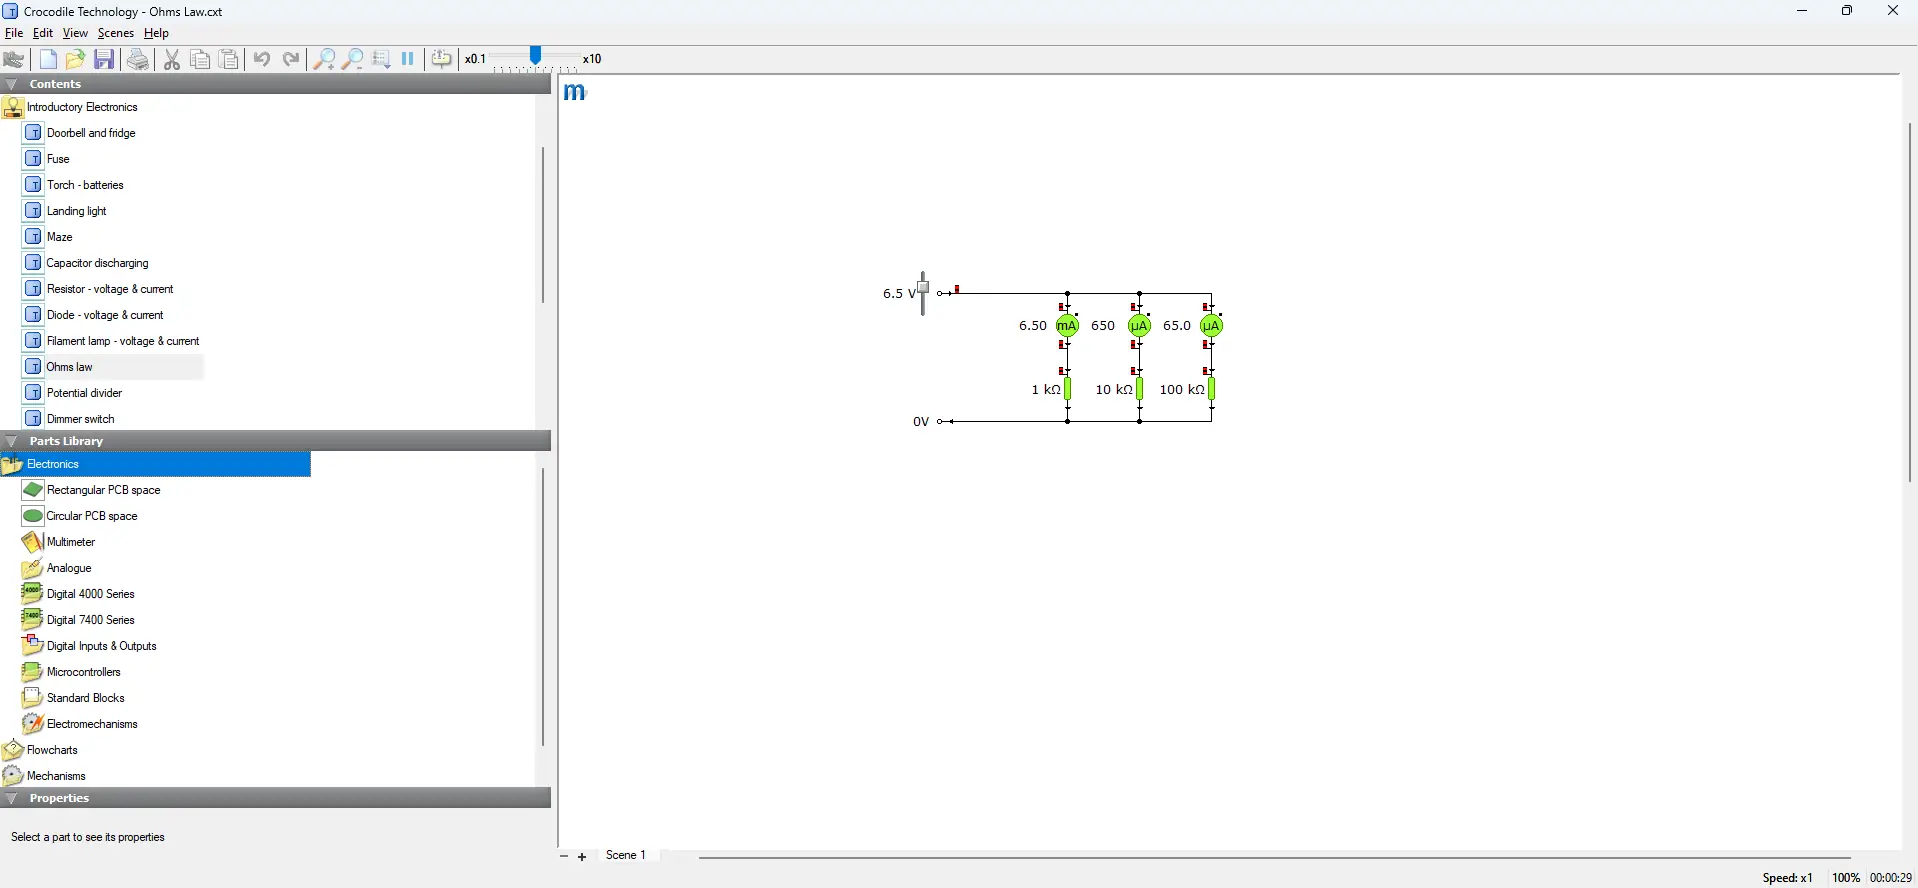Open a file with the folder icon
The height and width of the screenshot is (888, 1918).
(x=76, y=59)
